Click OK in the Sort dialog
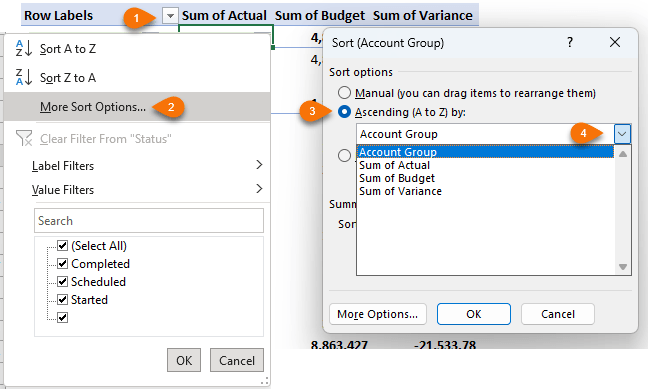 (474, 314)
